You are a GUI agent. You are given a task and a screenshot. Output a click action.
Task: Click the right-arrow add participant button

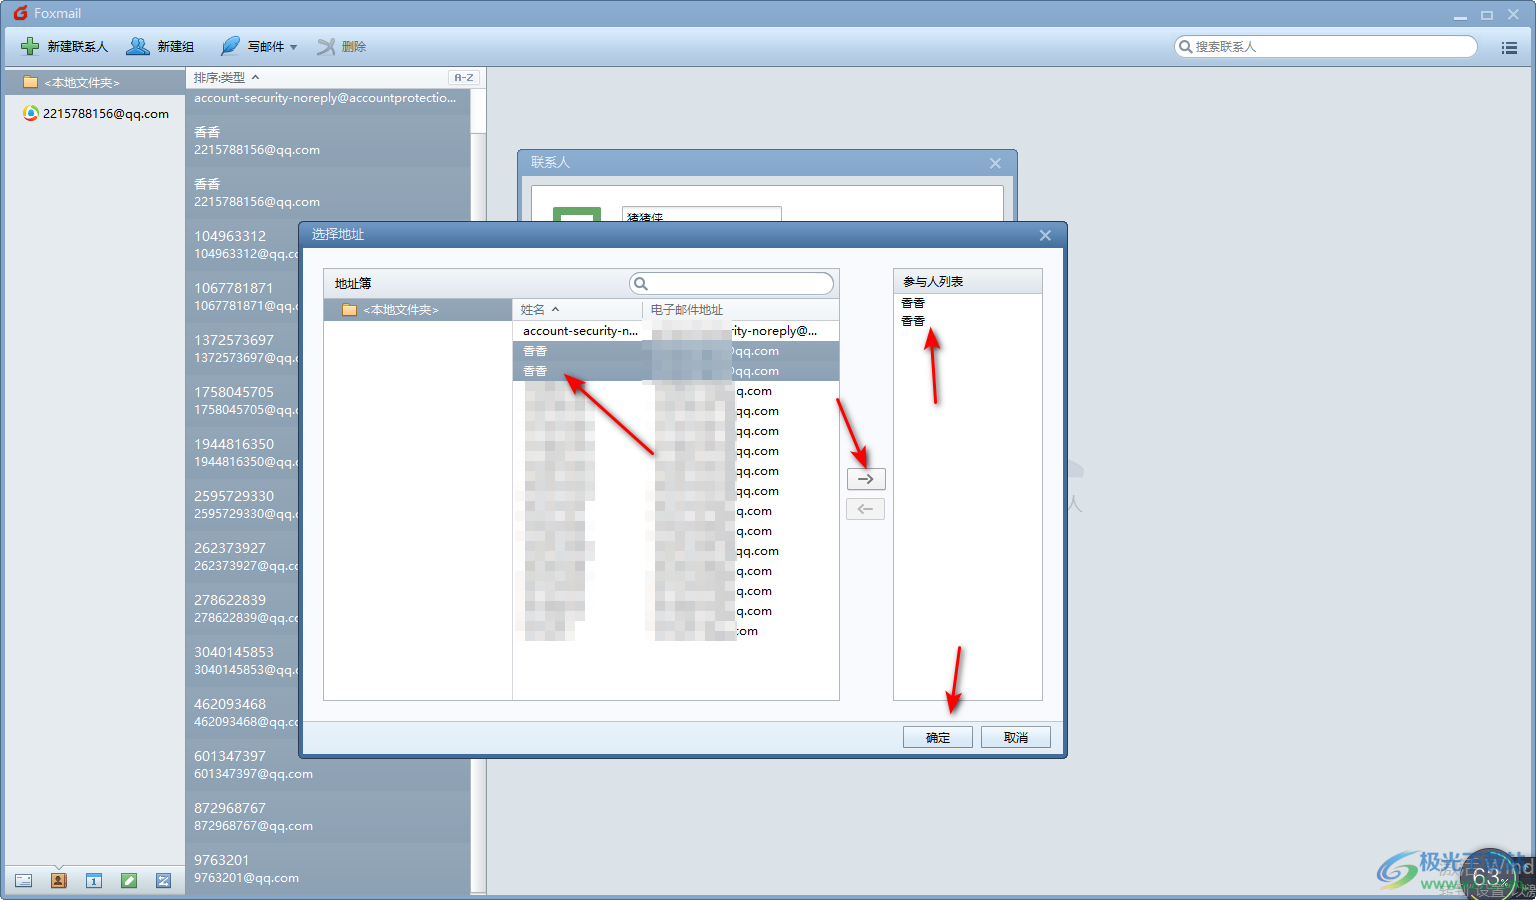tap(866, 479)
